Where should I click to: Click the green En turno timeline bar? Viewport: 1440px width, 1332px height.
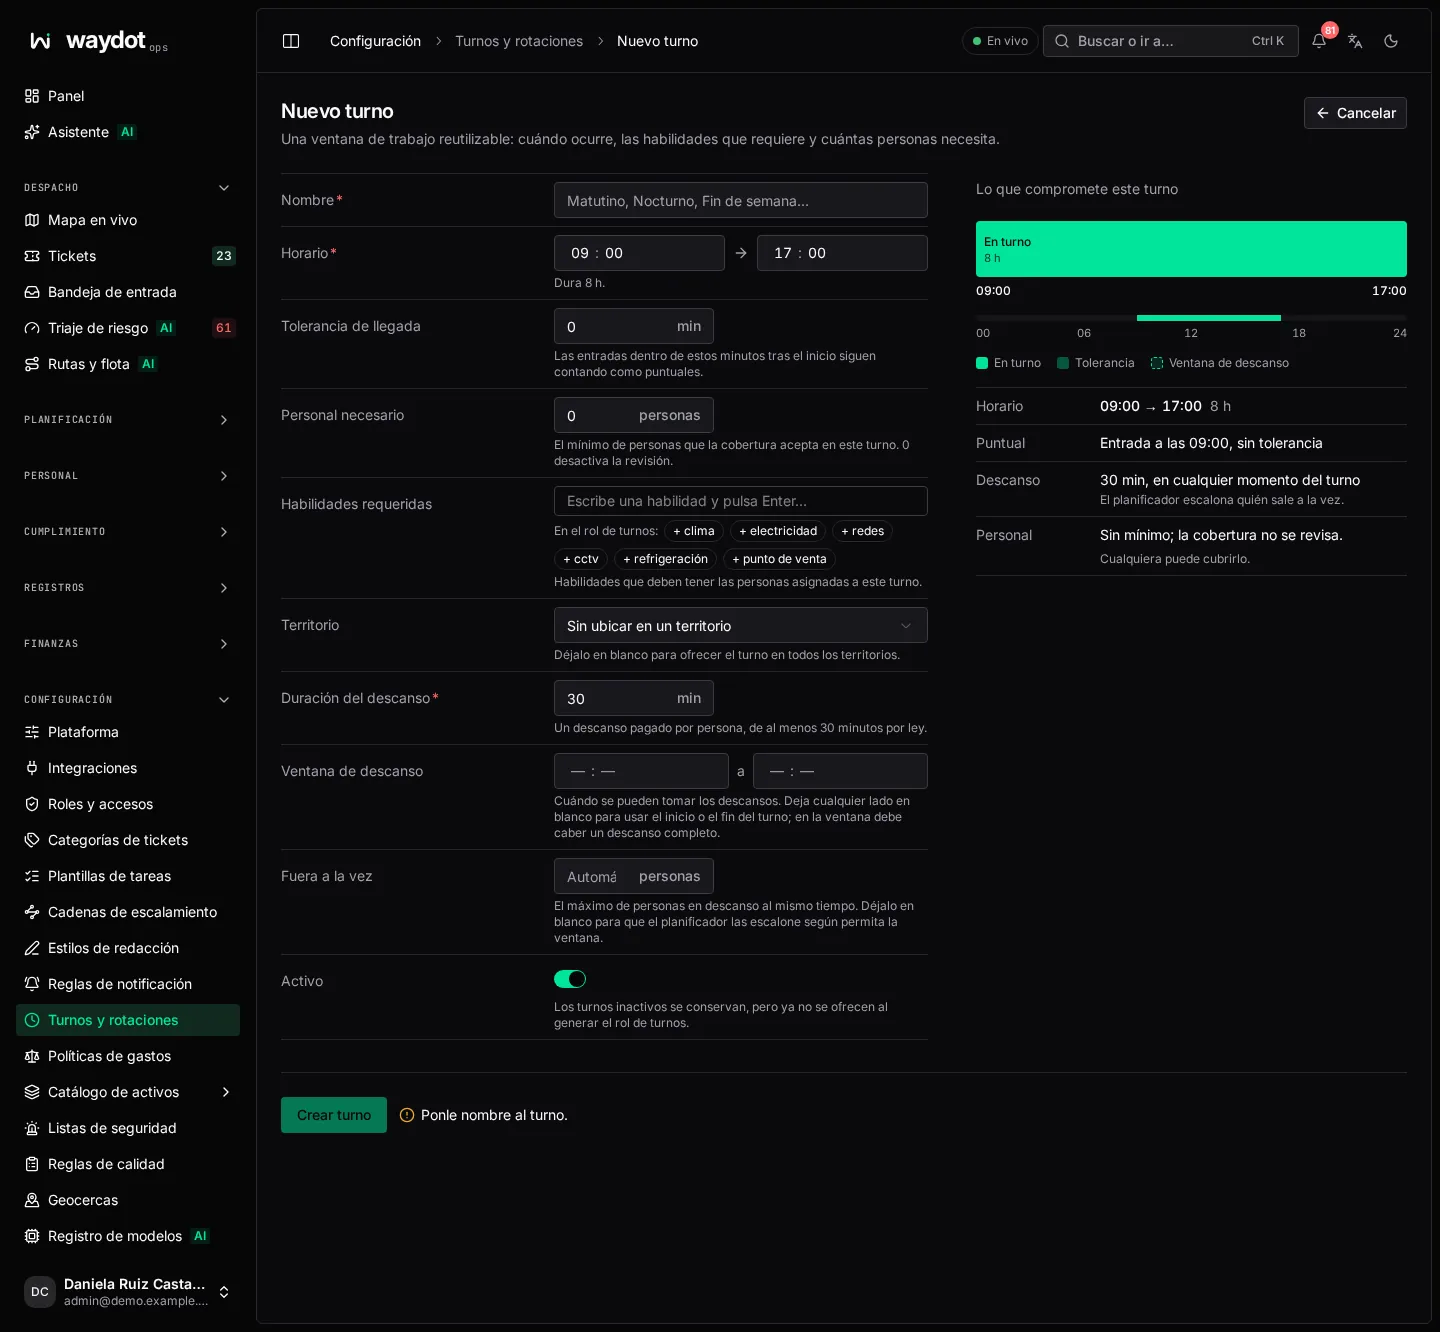tap(1191, 249)
